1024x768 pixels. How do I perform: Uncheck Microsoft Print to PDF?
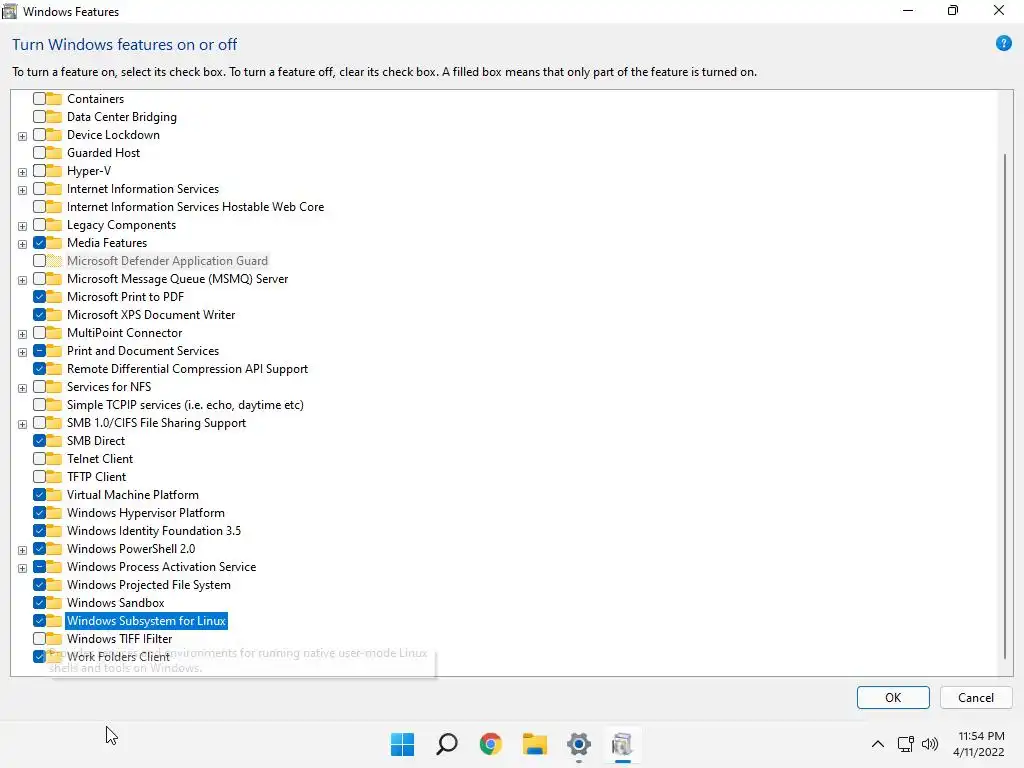tap(39, 296)
